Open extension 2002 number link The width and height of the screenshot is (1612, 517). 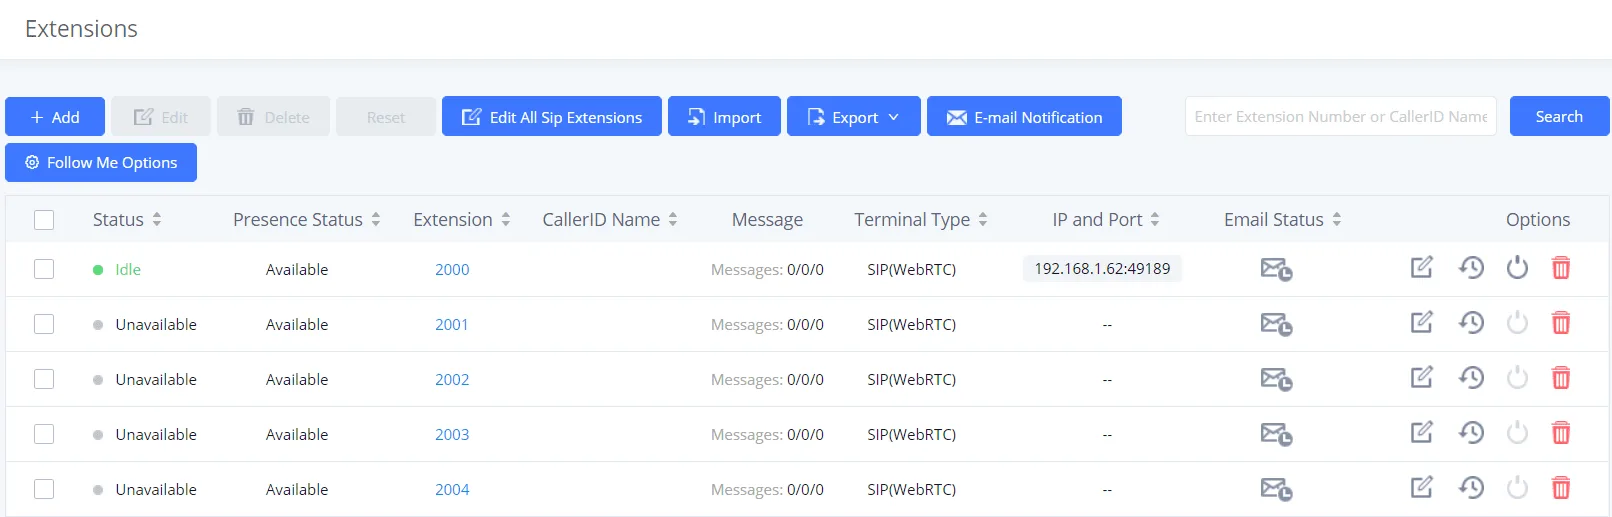(452, 380)
